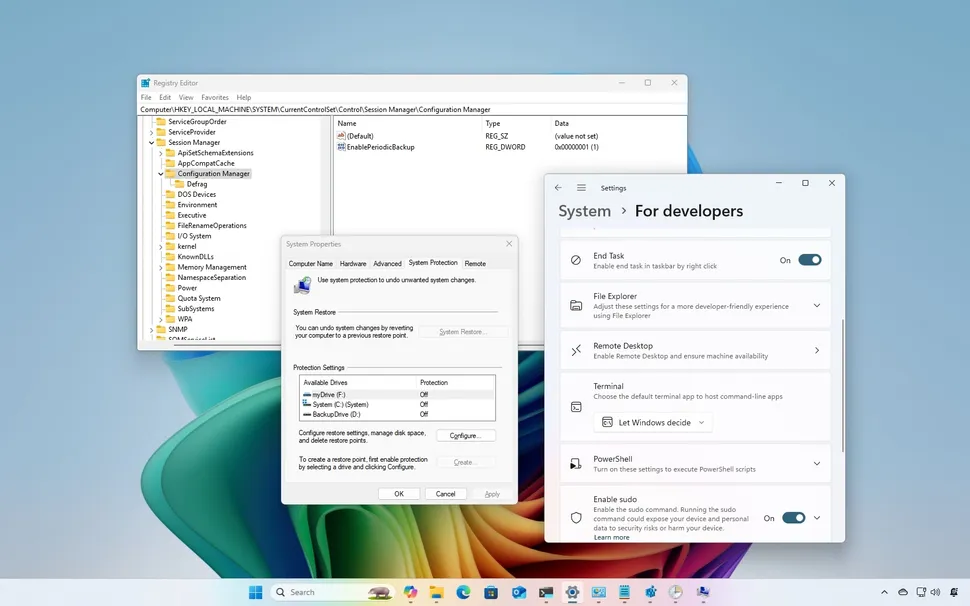Select System (C:) drive in Available Drives
Image resolution: width=970 pixels, height=606 pixels.
[x=340, y=404]
